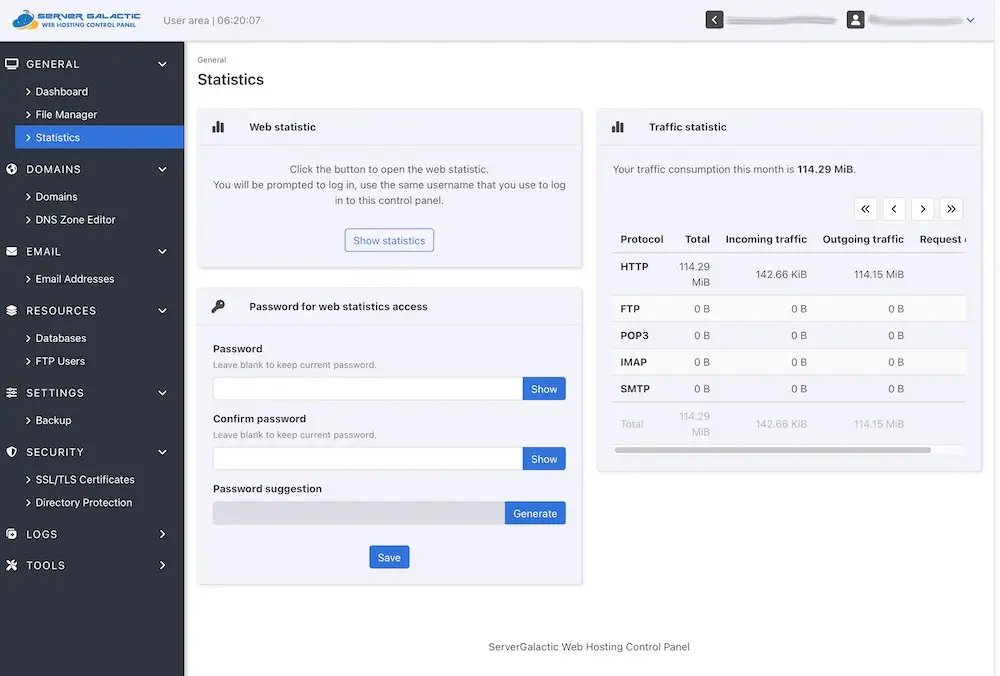The image size is (1000, 676).
Task: Click the traffic table horizontal scrollbar
Action: (x=772, y=450)
